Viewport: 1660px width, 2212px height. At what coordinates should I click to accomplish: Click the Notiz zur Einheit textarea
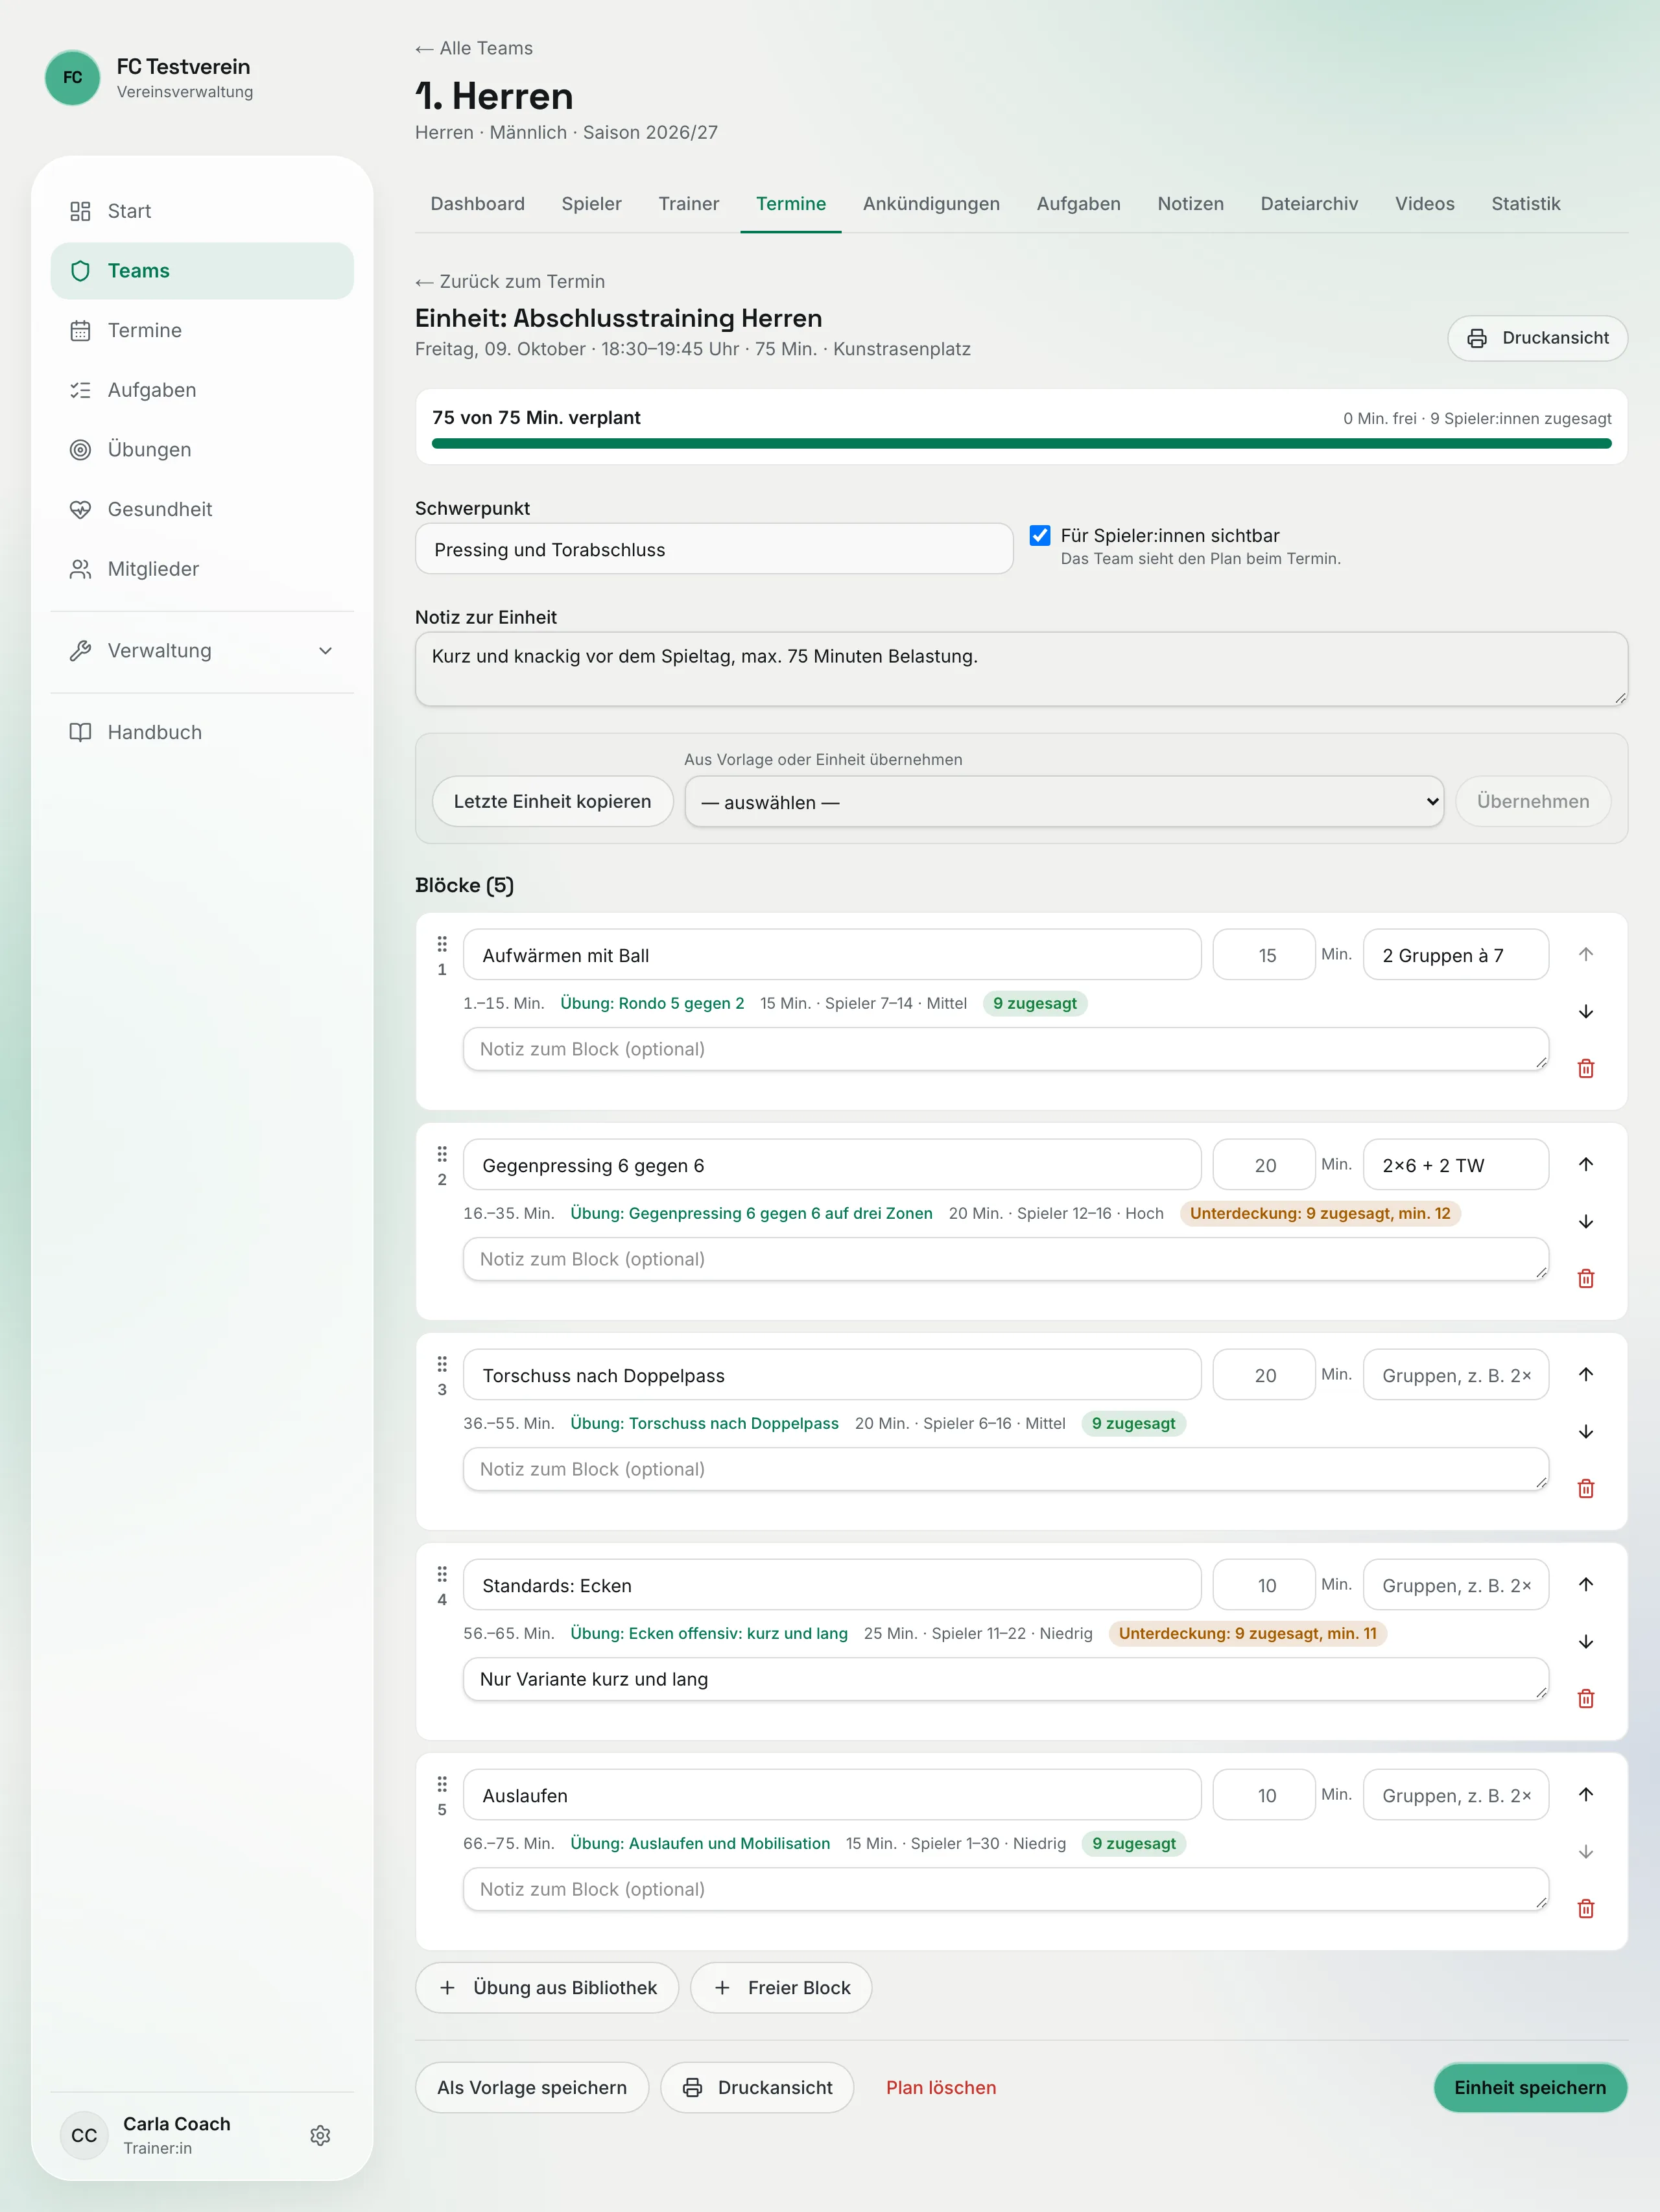(1021, 668)
